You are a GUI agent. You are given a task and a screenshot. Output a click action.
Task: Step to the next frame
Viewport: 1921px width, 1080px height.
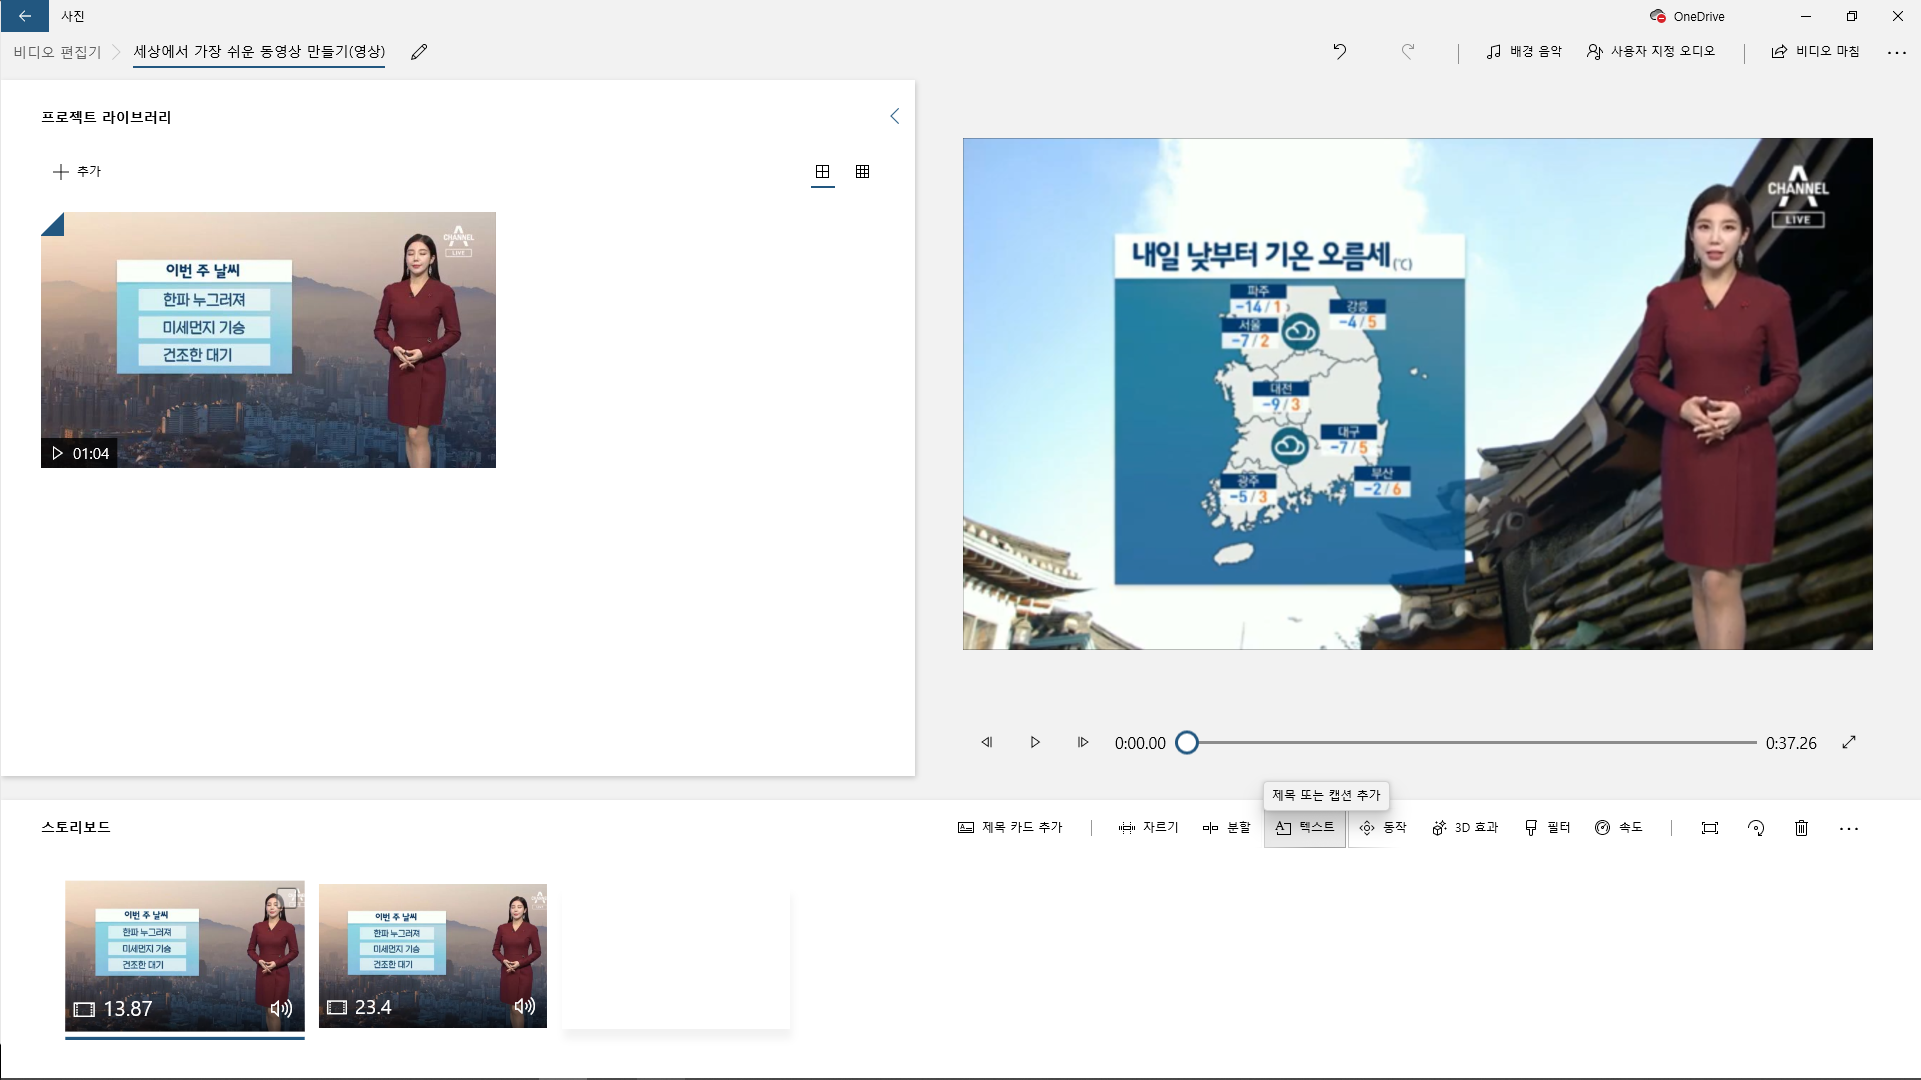click(1082, 742)
